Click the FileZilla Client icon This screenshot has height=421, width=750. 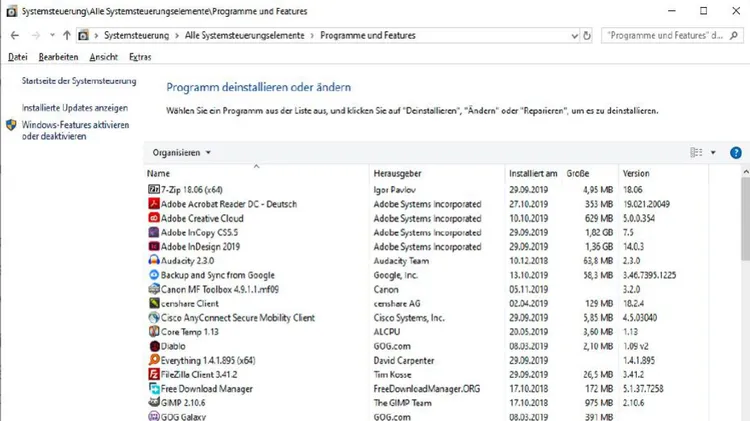(154, 374)
